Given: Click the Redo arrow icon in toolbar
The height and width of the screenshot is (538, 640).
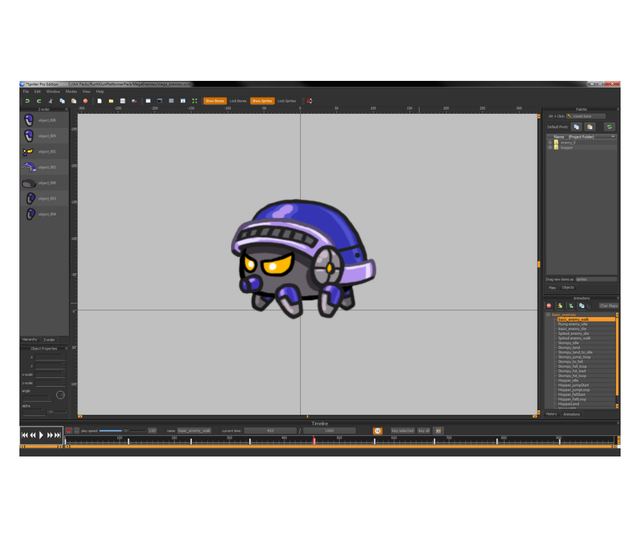Looking at the screenshot, I should 39,101.
